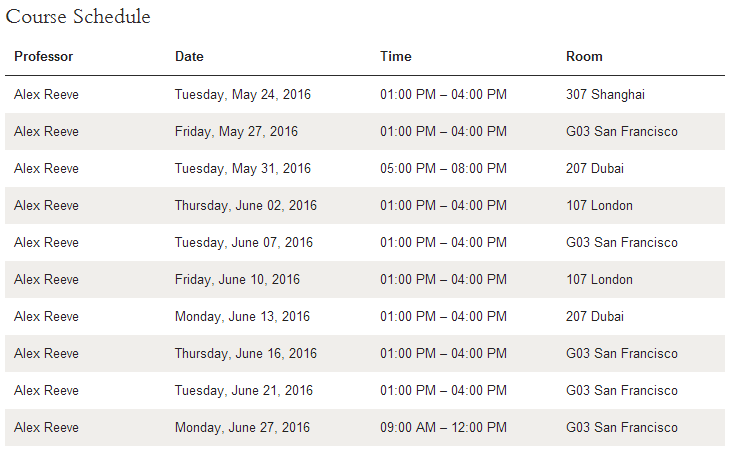Select 107 London room for June 02
This screenshot has width=736, height=458.
tap(599, 206)
